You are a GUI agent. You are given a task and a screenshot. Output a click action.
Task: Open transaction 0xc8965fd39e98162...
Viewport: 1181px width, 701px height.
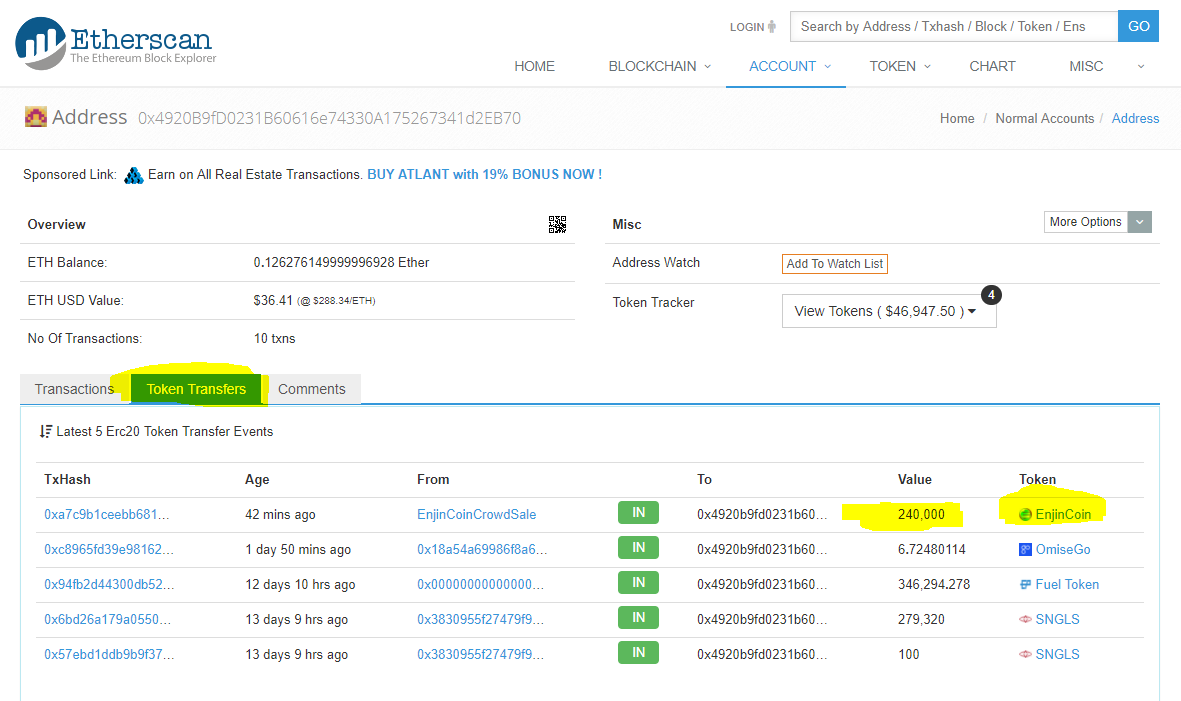coord(108,550)
